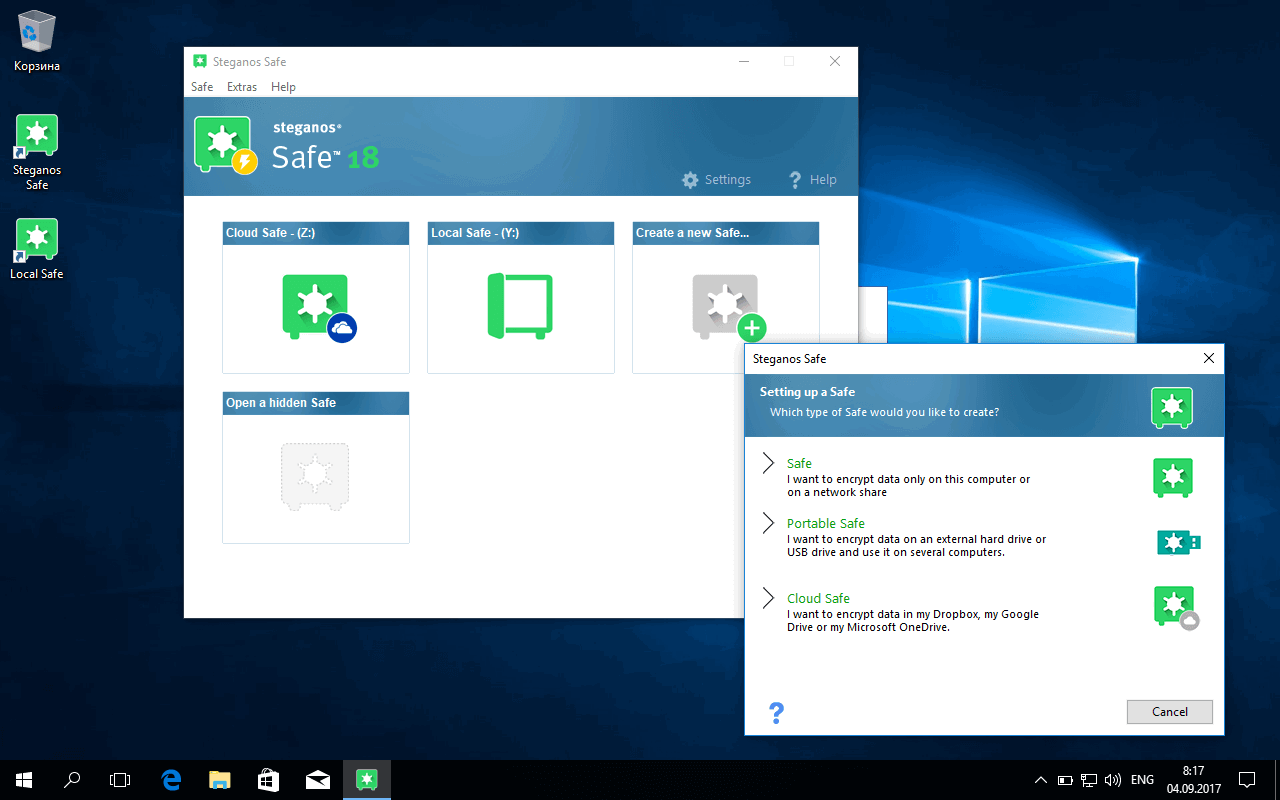Click the blue help question mark in dialog

[x=776, y=712]
